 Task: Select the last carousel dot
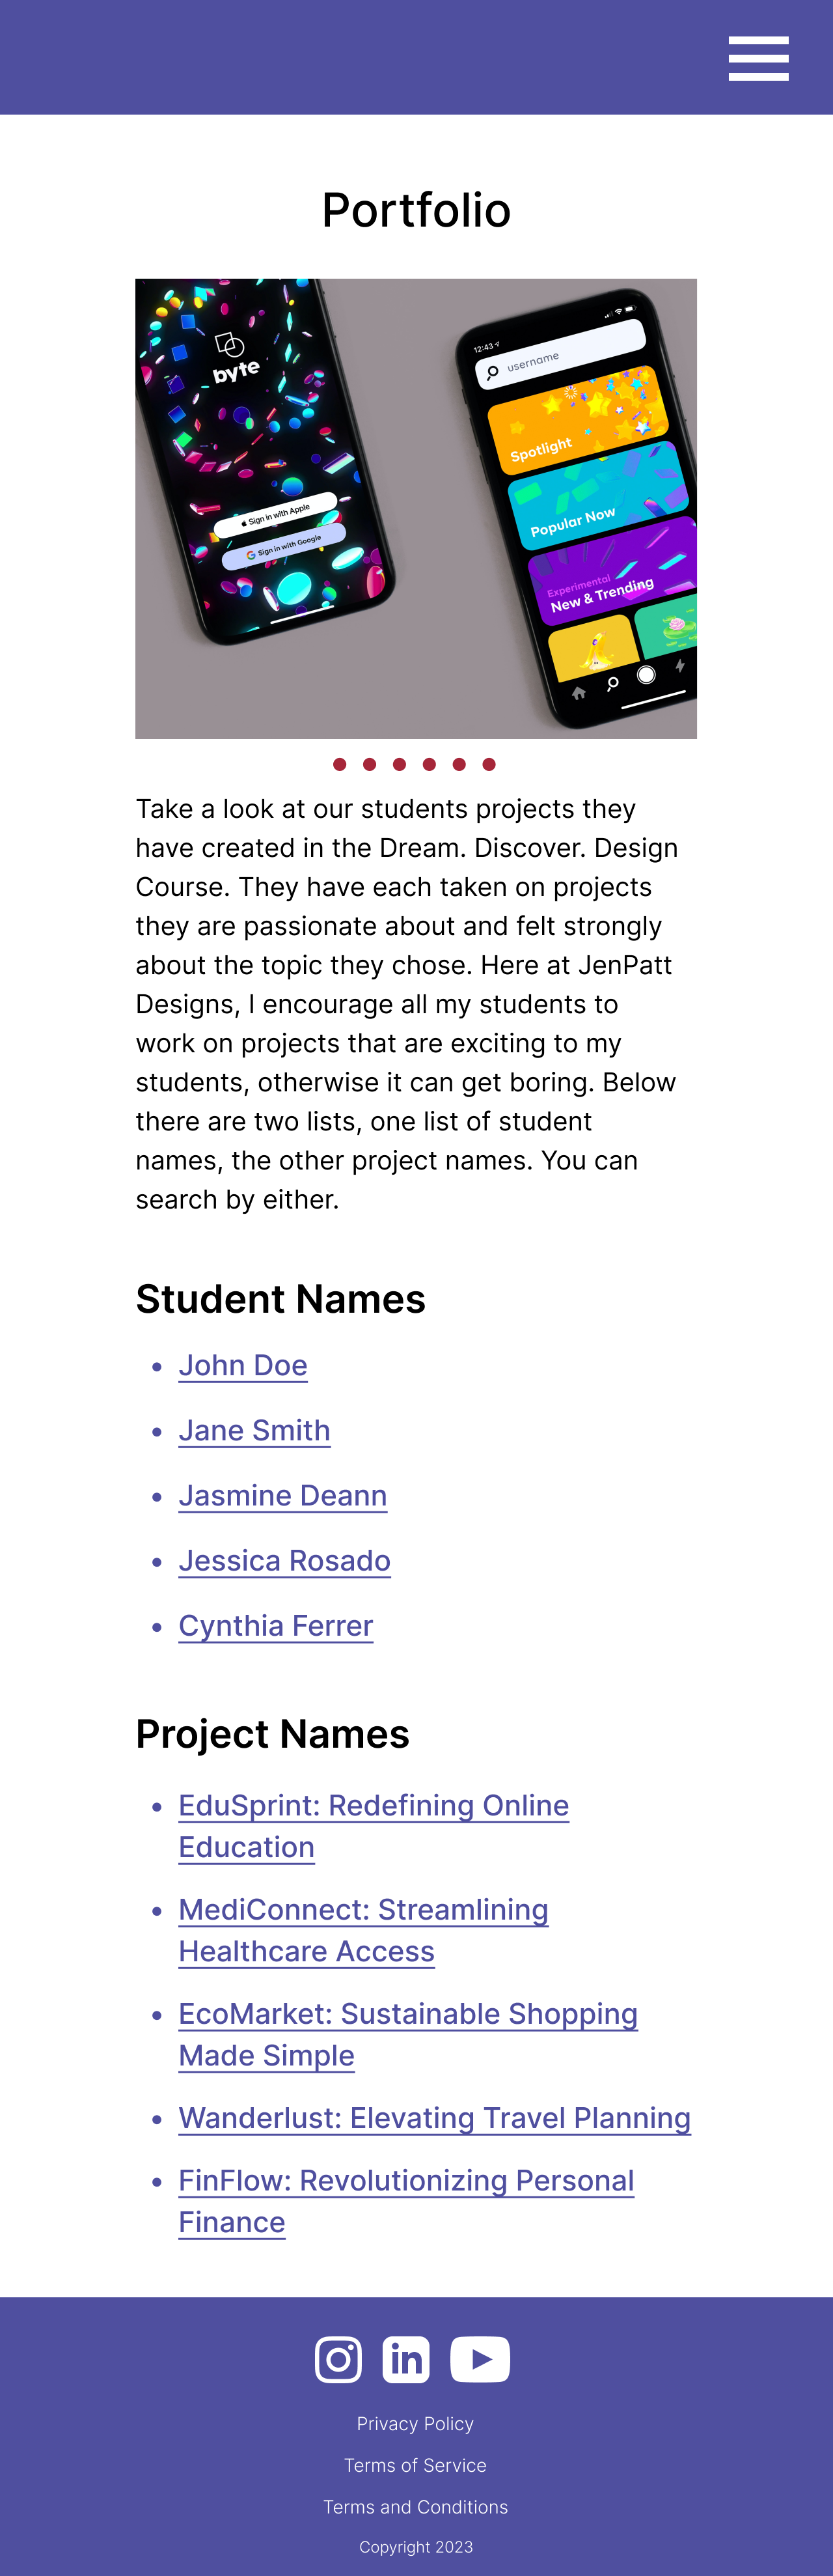tap(489, 765)
